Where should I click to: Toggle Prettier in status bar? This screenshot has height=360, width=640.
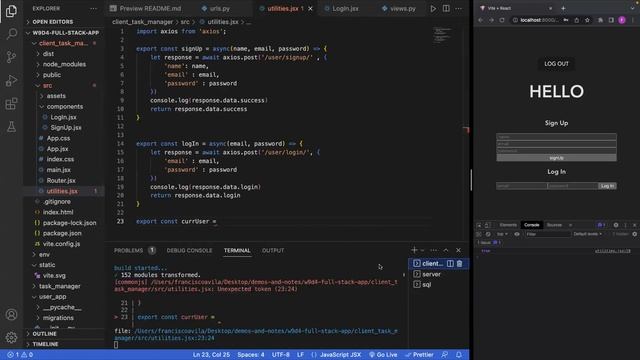[x=420, y=355]
